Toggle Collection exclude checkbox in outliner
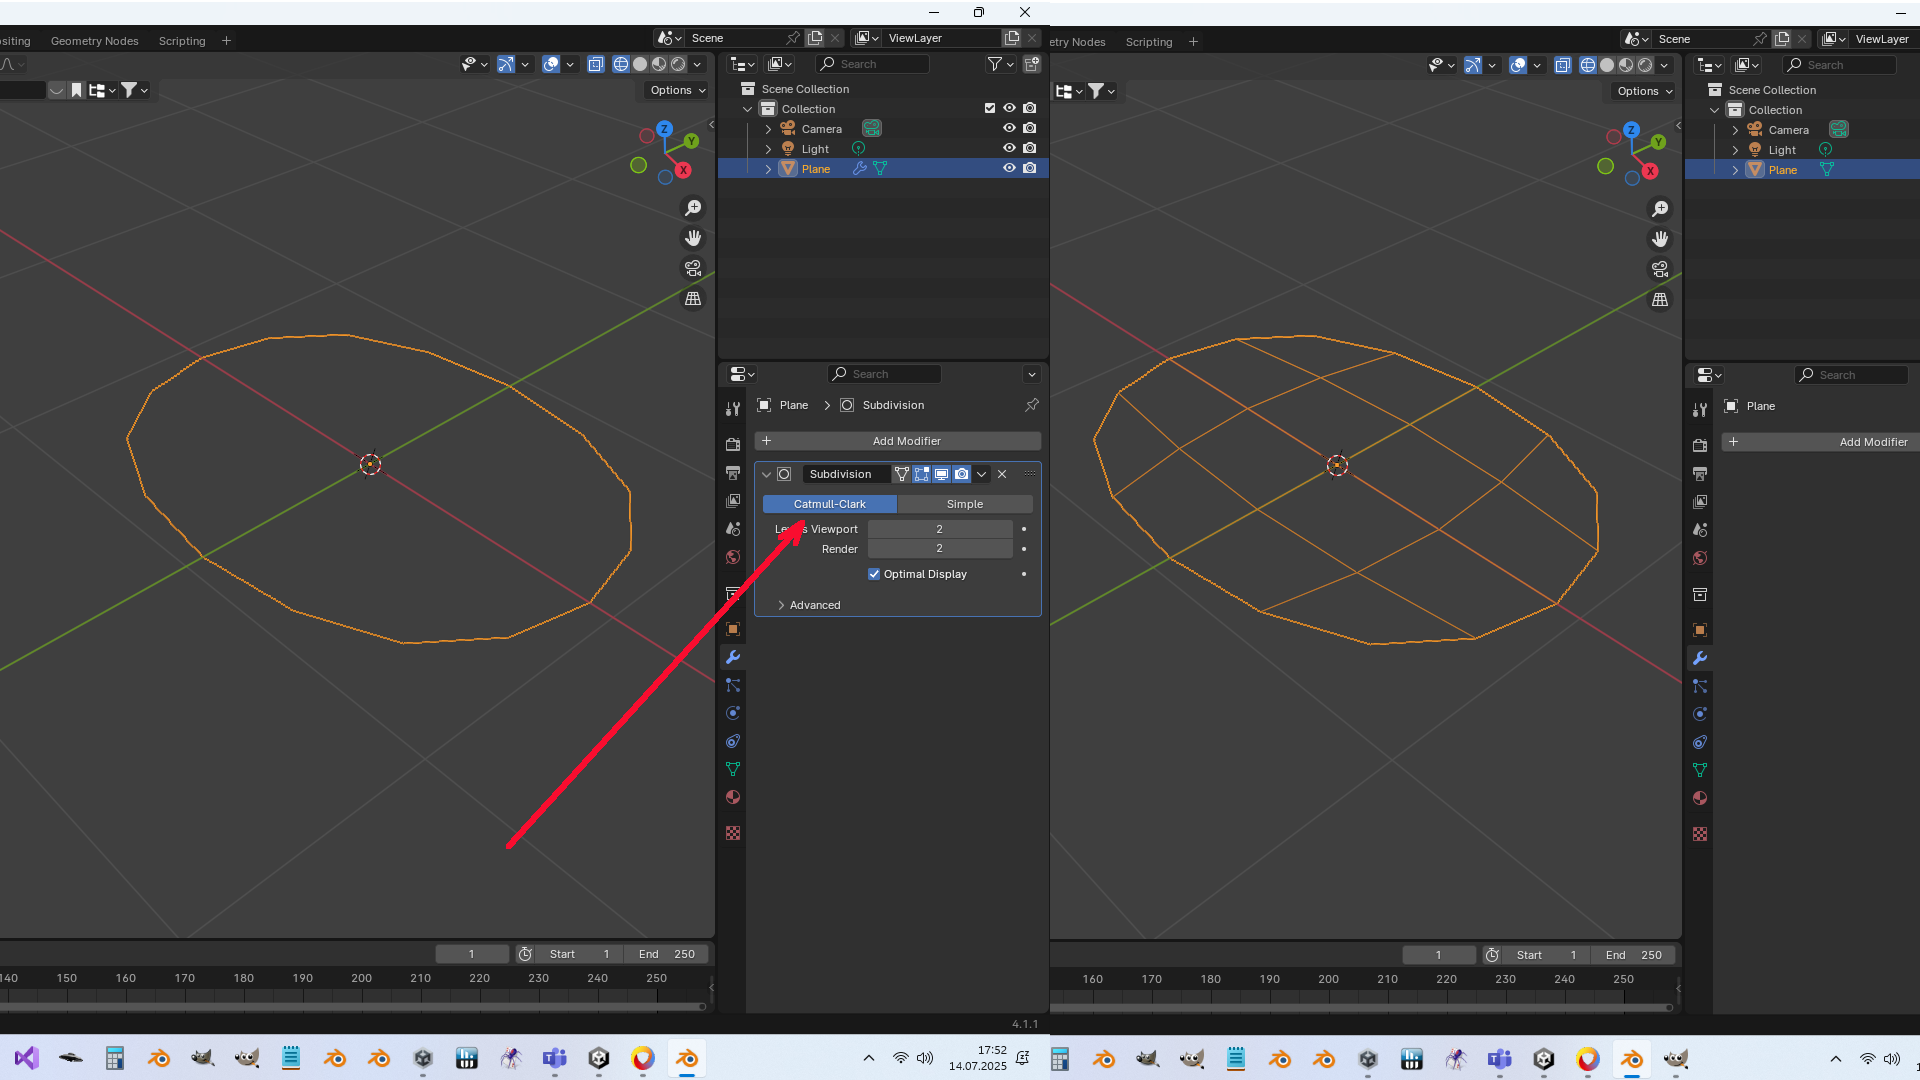This screenshot has height=1080, width=1920. (990, 108)
